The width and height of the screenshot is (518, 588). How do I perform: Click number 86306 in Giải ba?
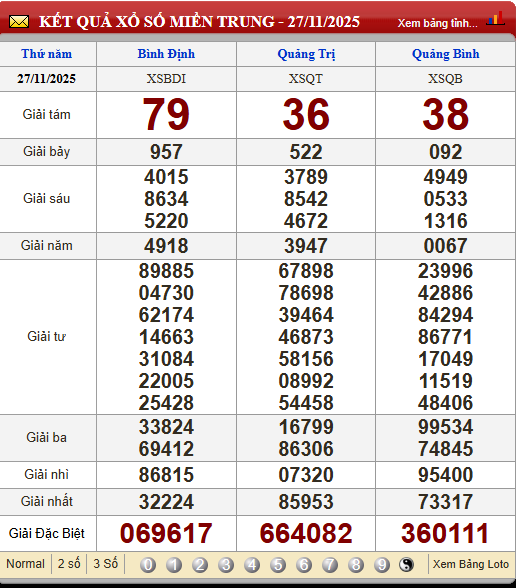[x=306, y=449]
